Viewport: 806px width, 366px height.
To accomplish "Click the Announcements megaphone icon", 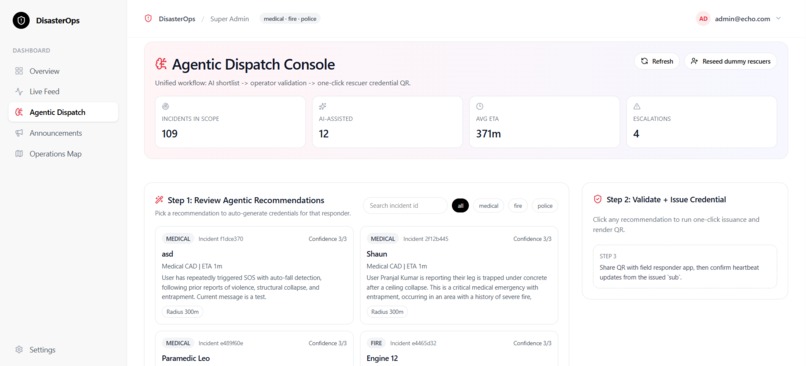I will [19, 133].
